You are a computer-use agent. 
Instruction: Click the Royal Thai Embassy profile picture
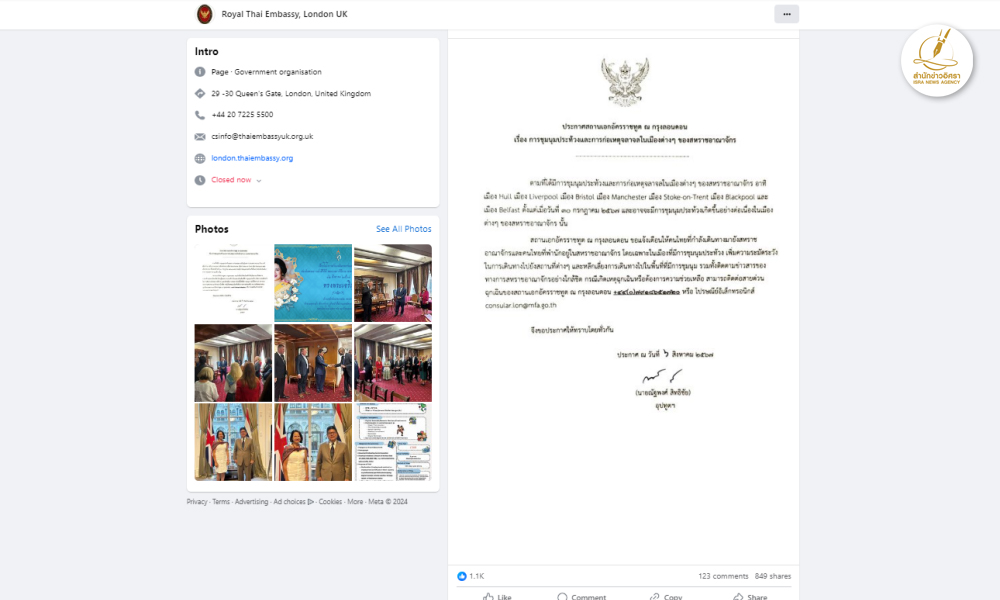[x=205, y=14]
